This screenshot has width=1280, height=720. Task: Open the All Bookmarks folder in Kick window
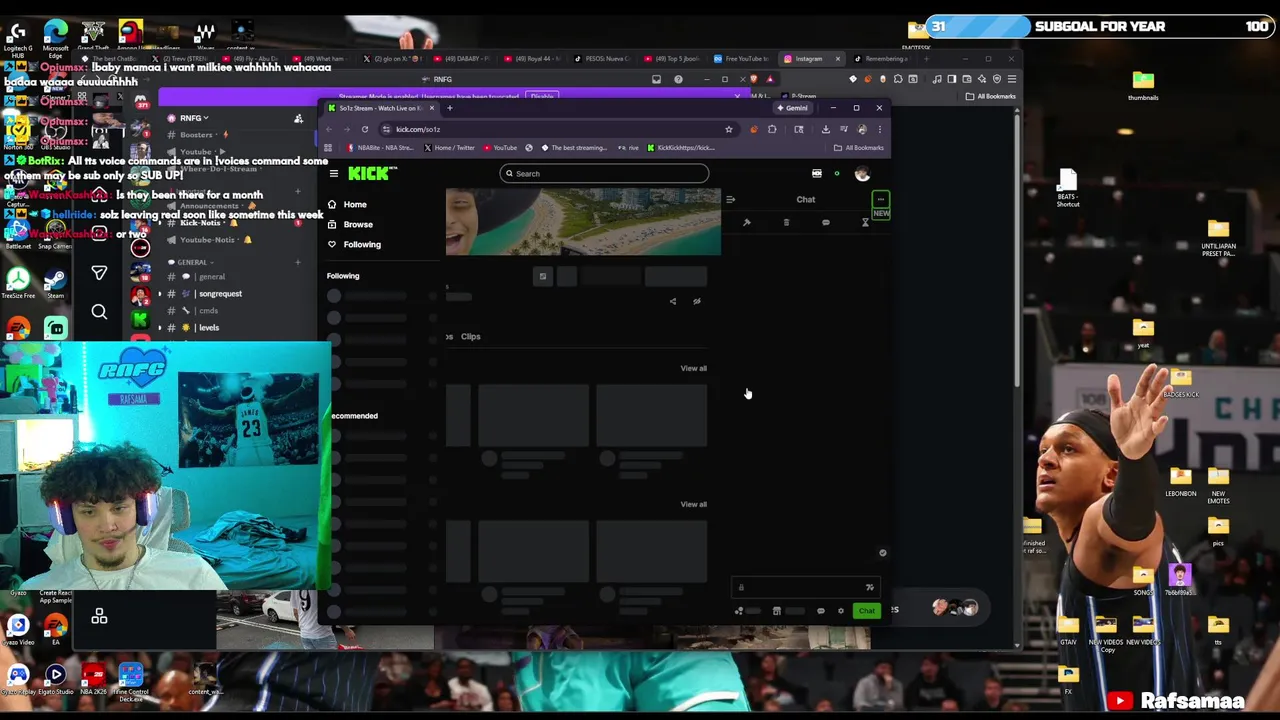pos(859,148)
